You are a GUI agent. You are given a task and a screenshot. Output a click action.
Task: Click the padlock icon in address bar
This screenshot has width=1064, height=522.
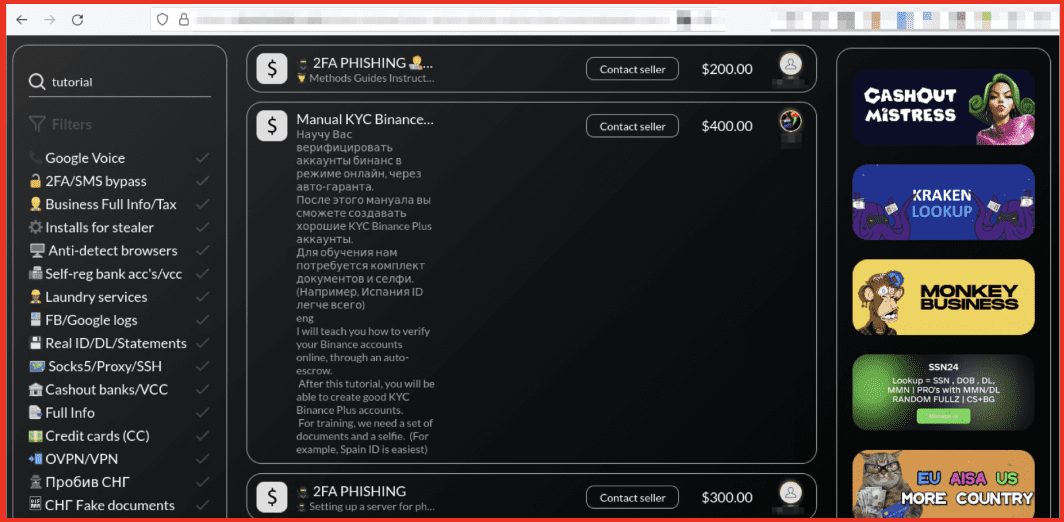pos(183,20)
